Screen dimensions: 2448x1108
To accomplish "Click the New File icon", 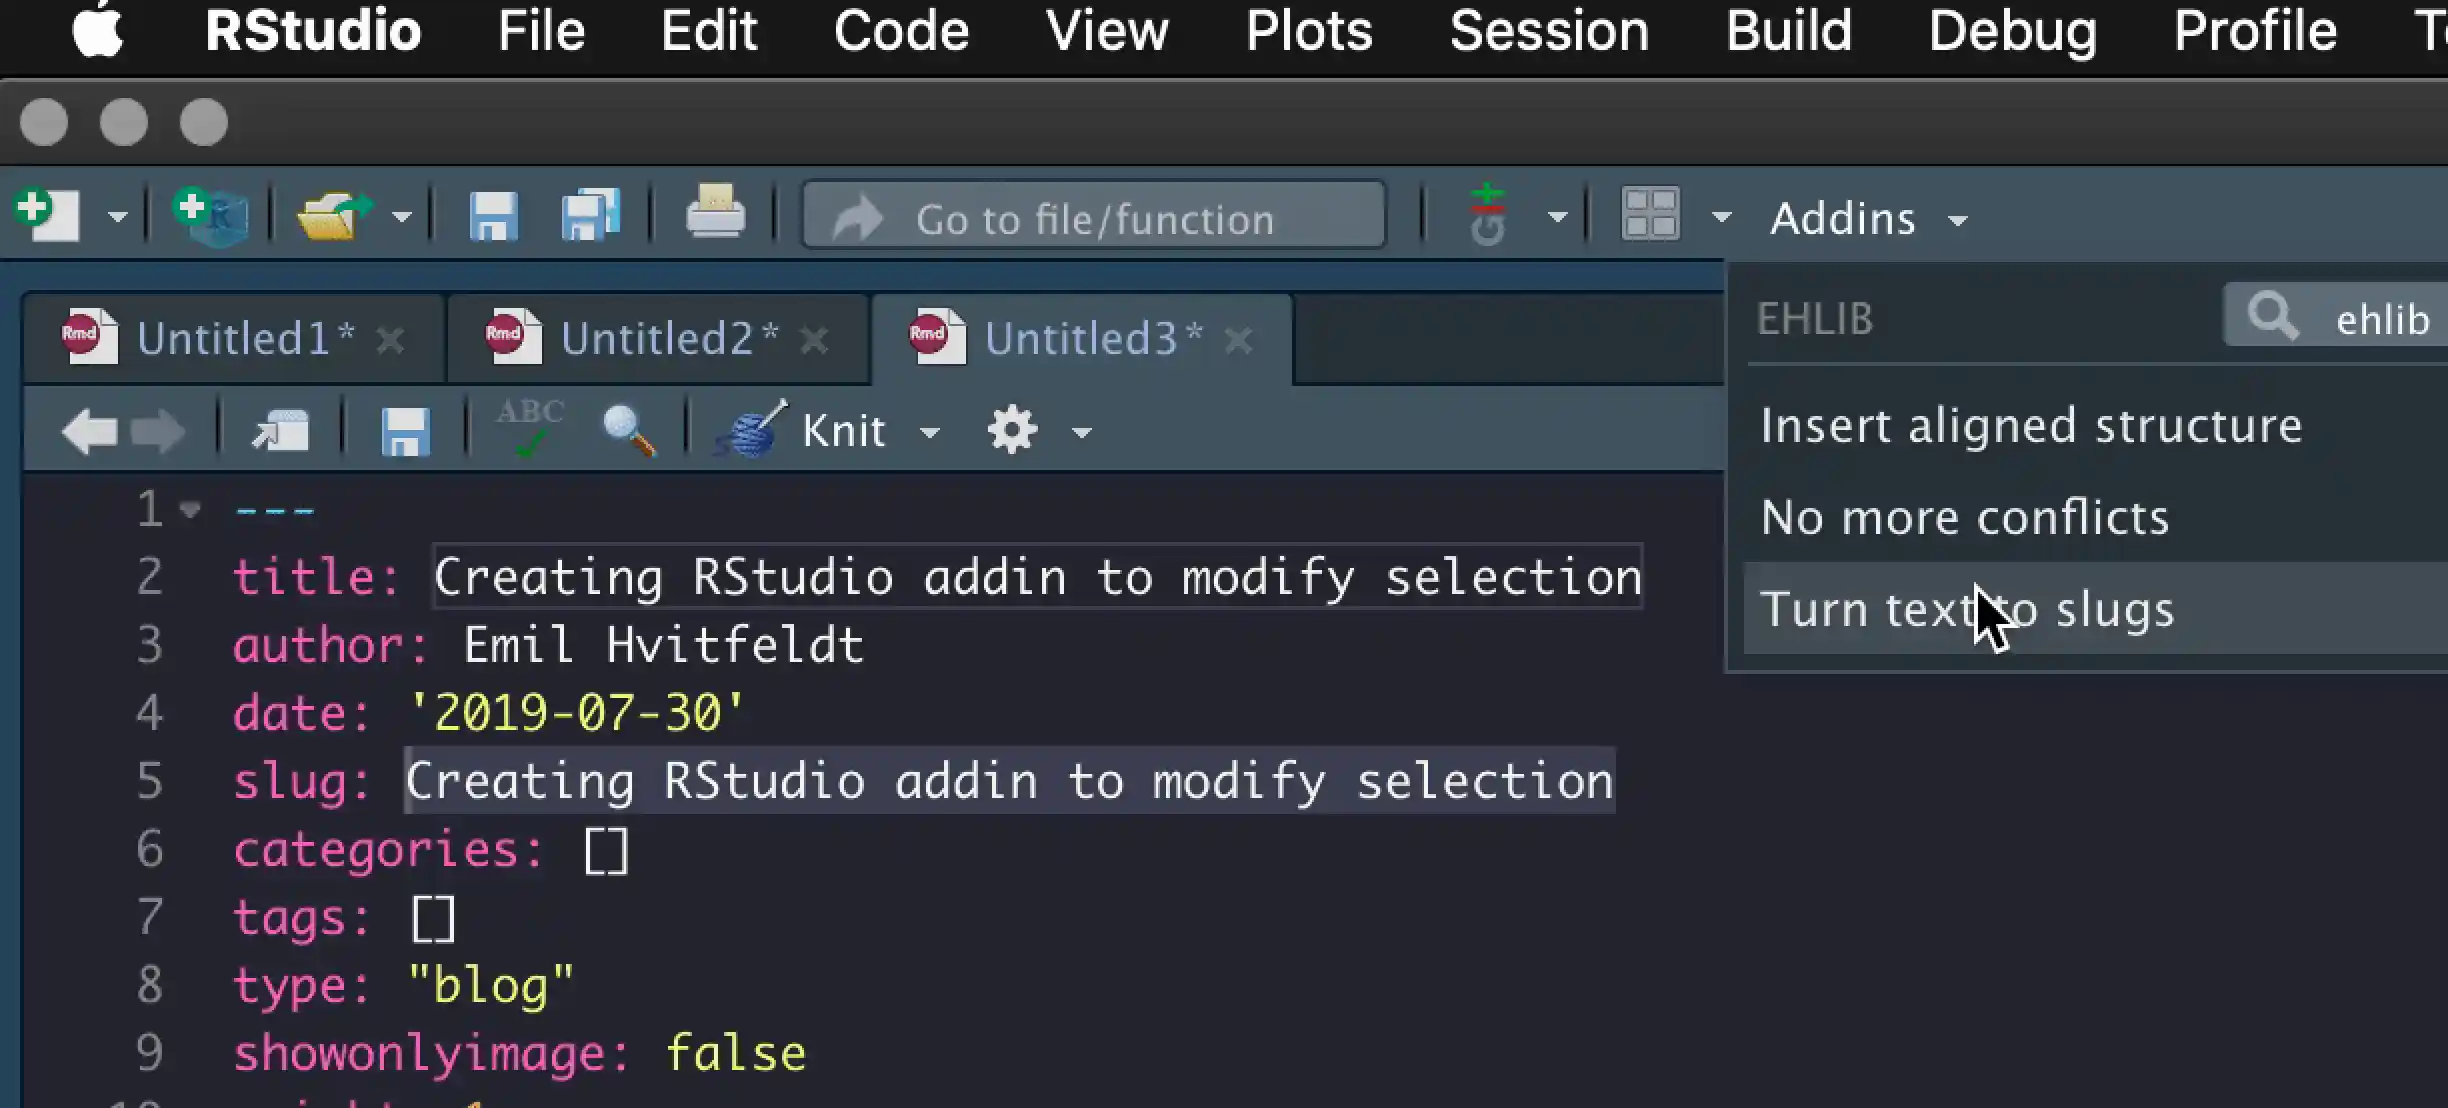I will [x=46, y=215].
